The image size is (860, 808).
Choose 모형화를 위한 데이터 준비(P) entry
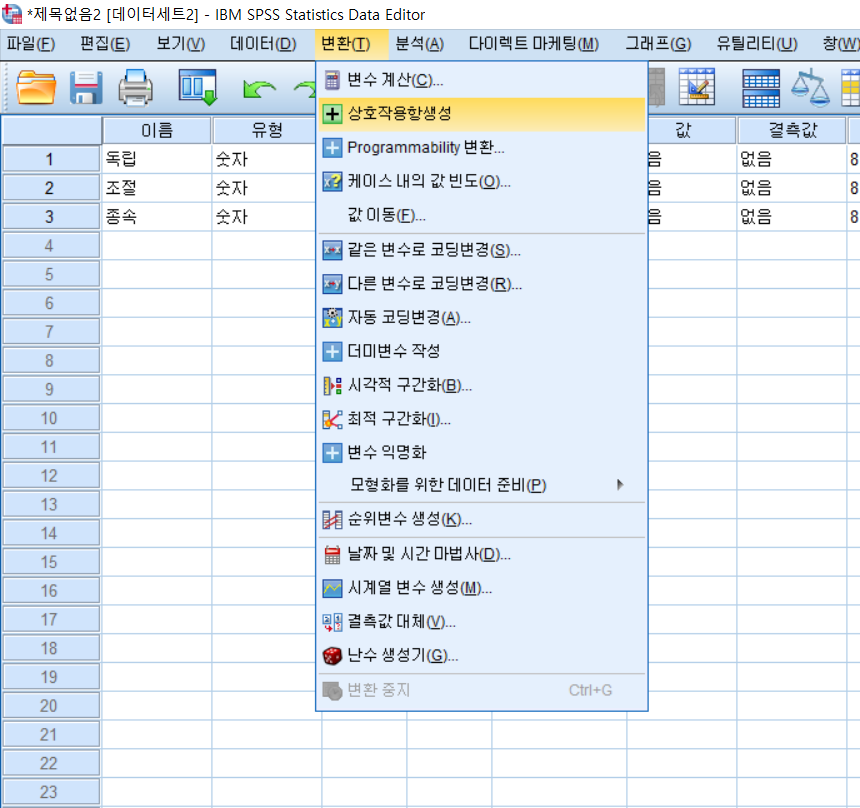click(482, 485)
